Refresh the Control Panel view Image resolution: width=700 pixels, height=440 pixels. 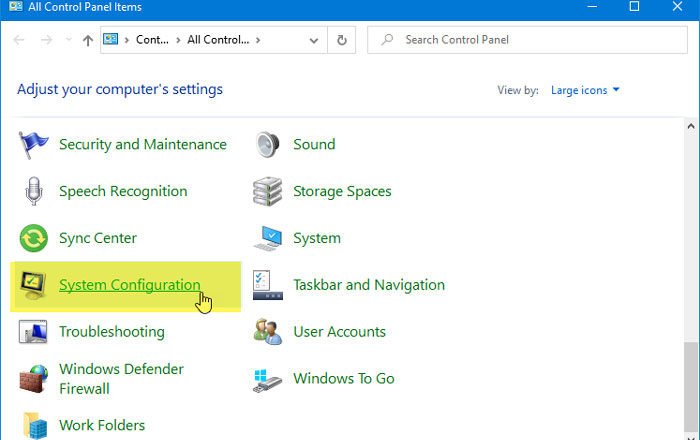[342, 40]
